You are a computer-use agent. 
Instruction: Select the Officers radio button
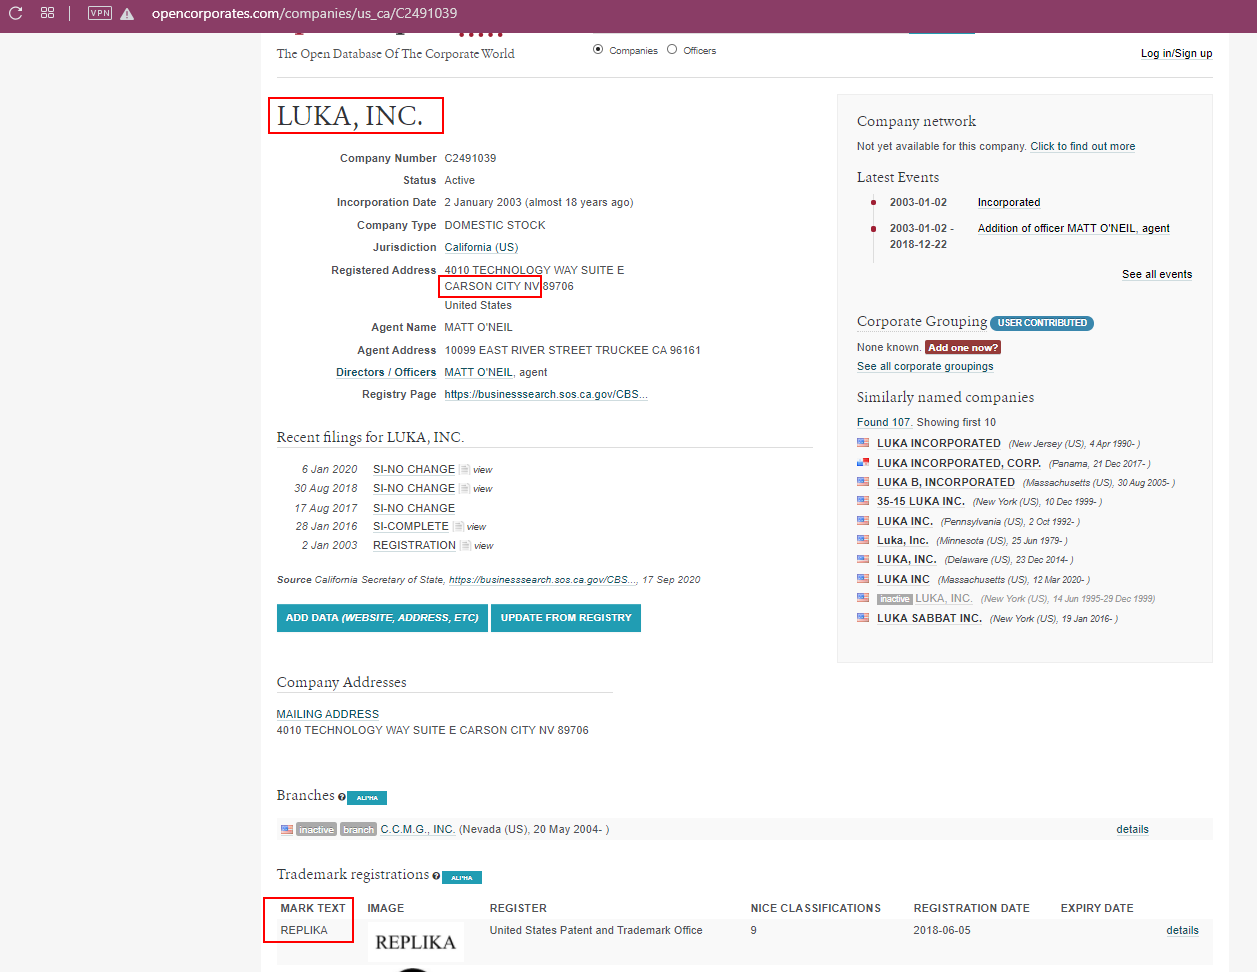click(x=672, y=49)
